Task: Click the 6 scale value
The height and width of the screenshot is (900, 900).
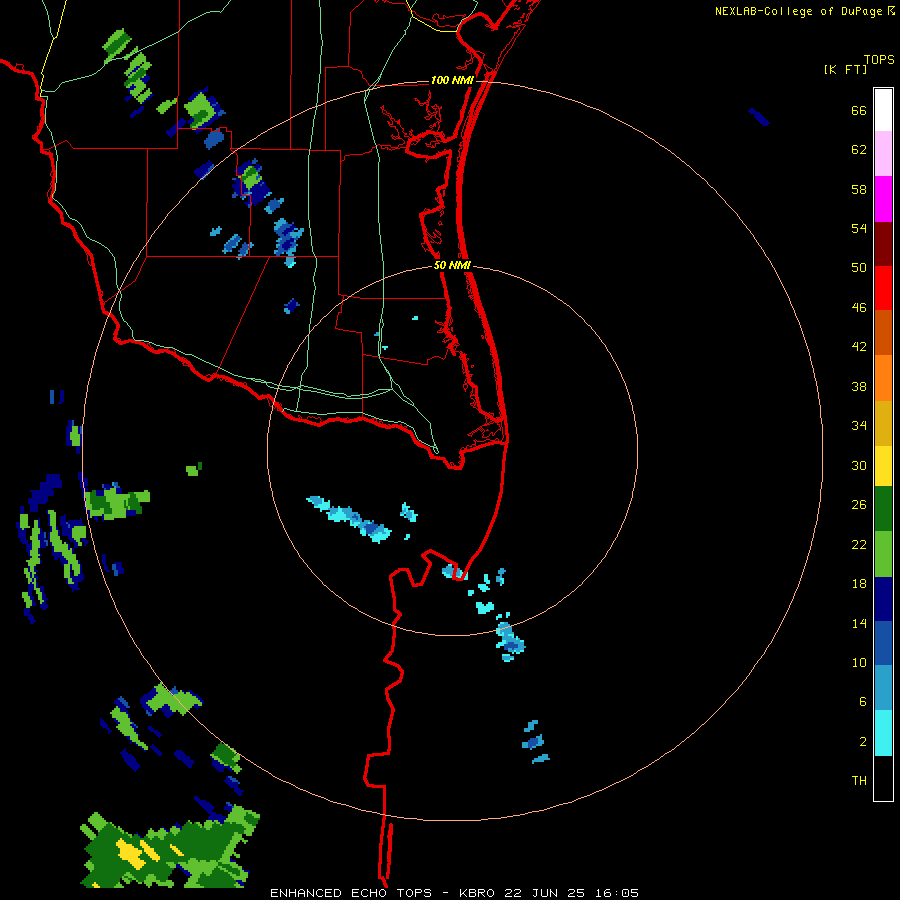Action: [x=863, y=702]
